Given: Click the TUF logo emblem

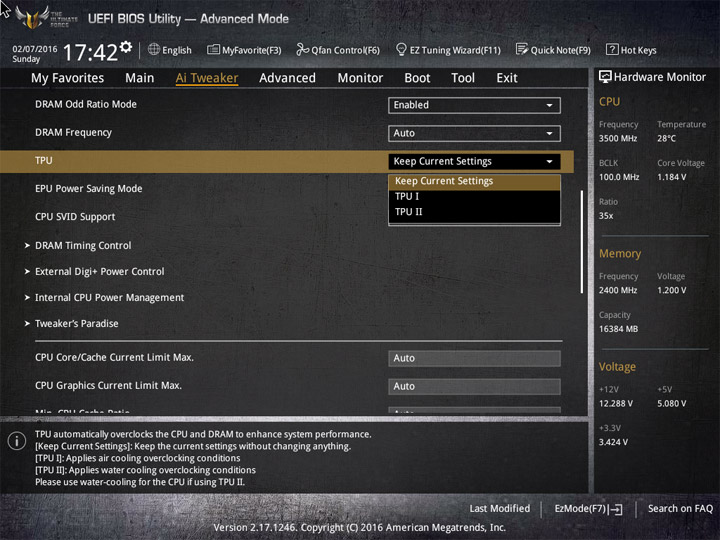Looking at the screenshot, I should click(x=32, y=17).
